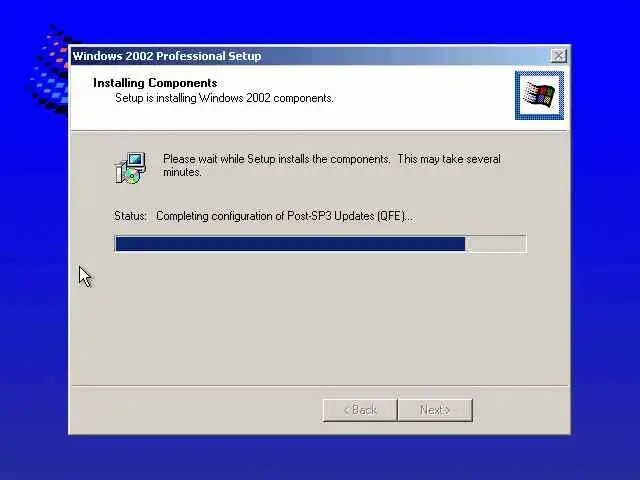Click the Windows flag logo in header

(x=539, y=96)
